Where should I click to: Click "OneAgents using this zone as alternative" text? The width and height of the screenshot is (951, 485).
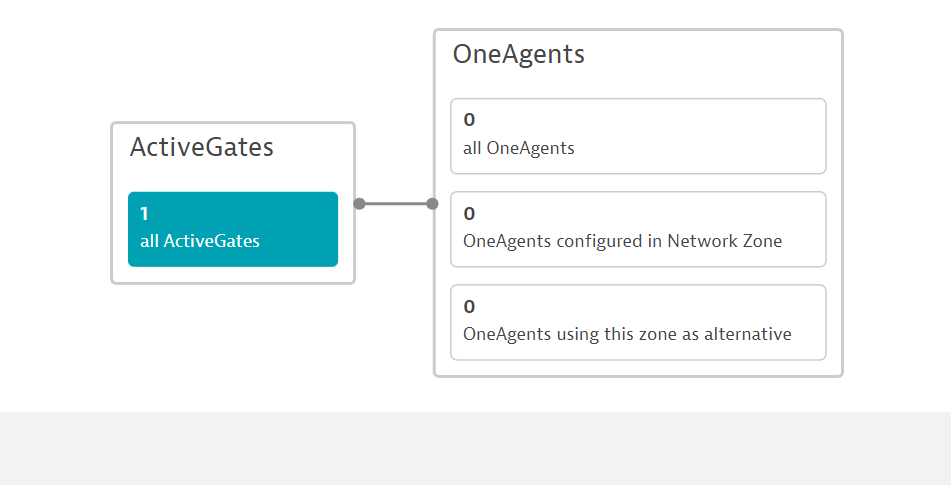tap(627, 334)
